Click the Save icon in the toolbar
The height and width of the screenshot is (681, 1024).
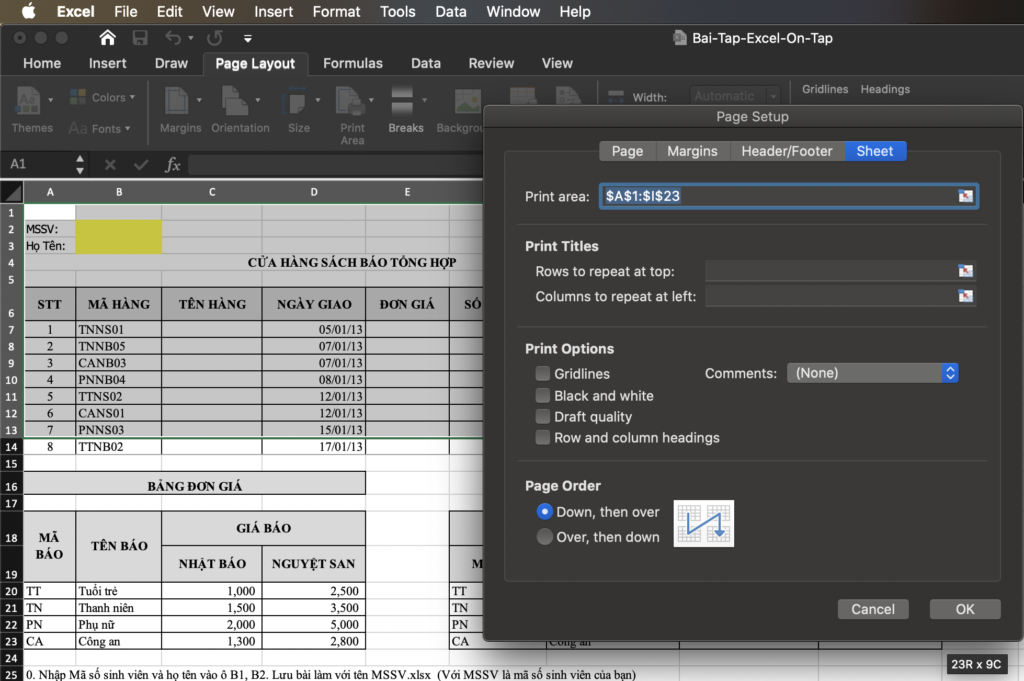(x=140, y=38)
